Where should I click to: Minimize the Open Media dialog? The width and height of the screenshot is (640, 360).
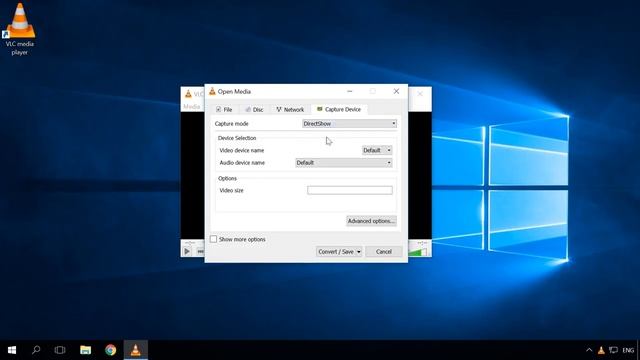click(x=349, y=91)
